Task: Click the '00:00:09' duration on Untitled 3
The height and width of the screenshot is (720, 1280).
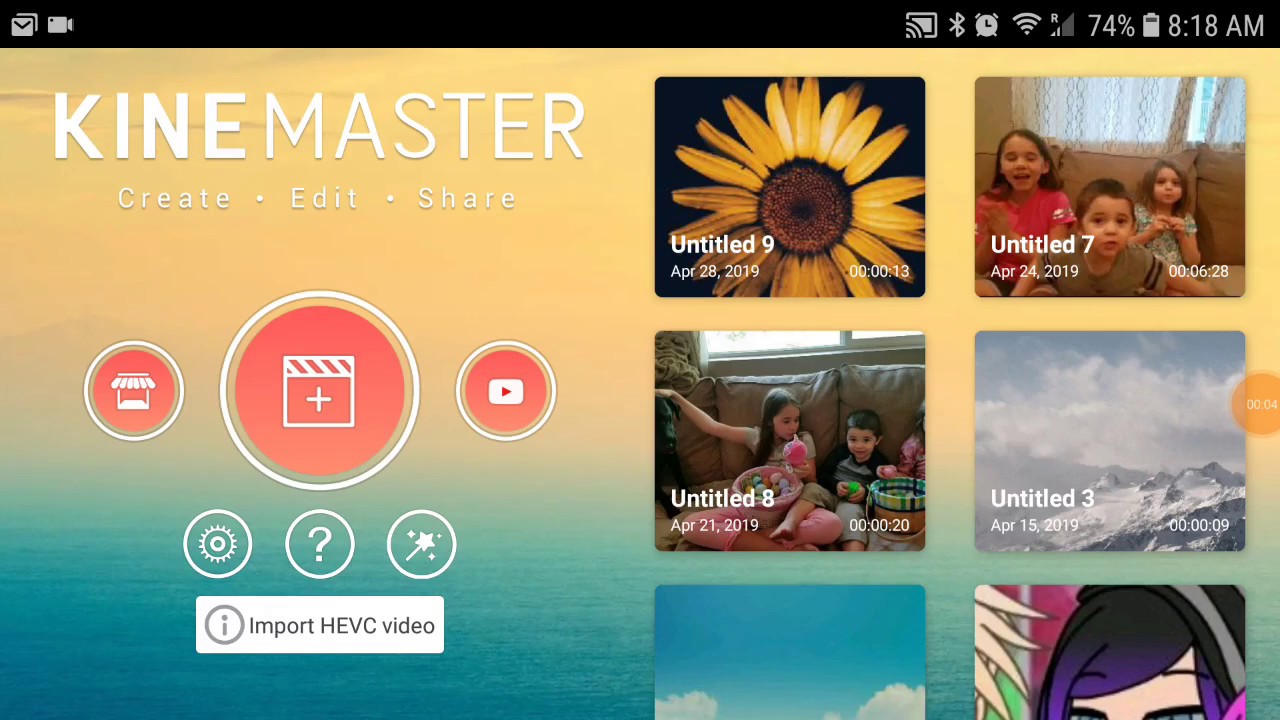Action: (1199, 525)
